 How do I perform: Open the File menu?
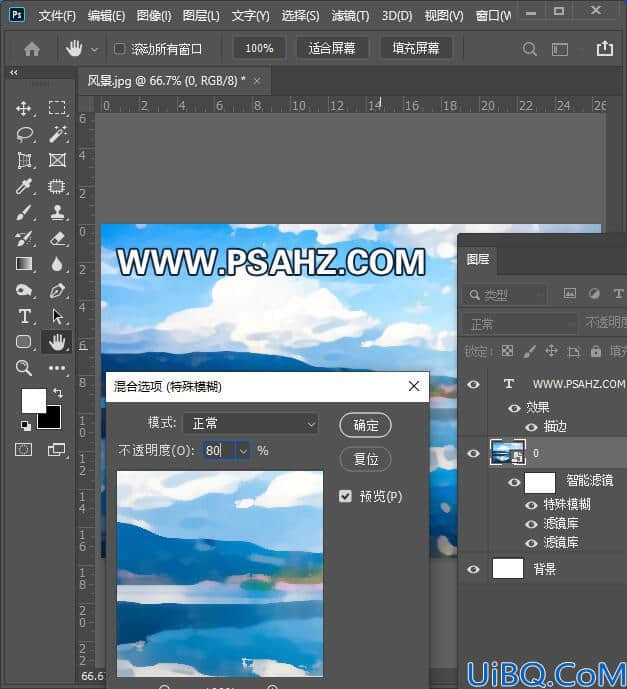tap(57, 17)
